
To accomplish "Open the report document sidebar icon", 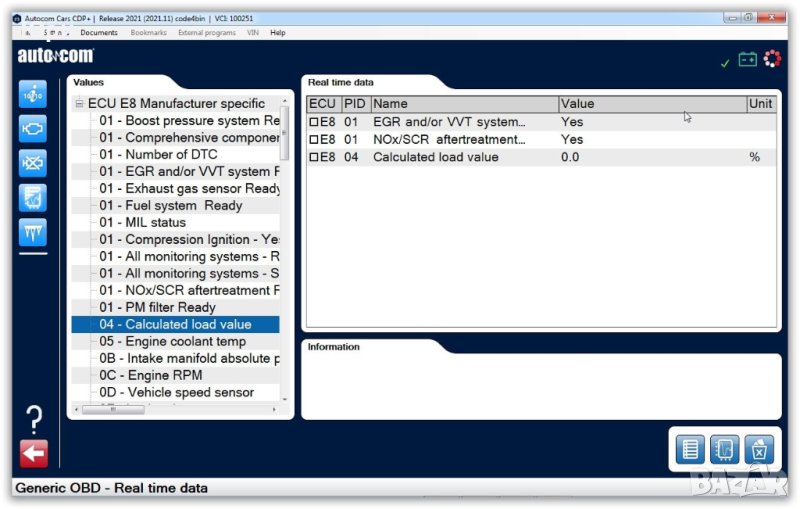I will pos(33,197).
